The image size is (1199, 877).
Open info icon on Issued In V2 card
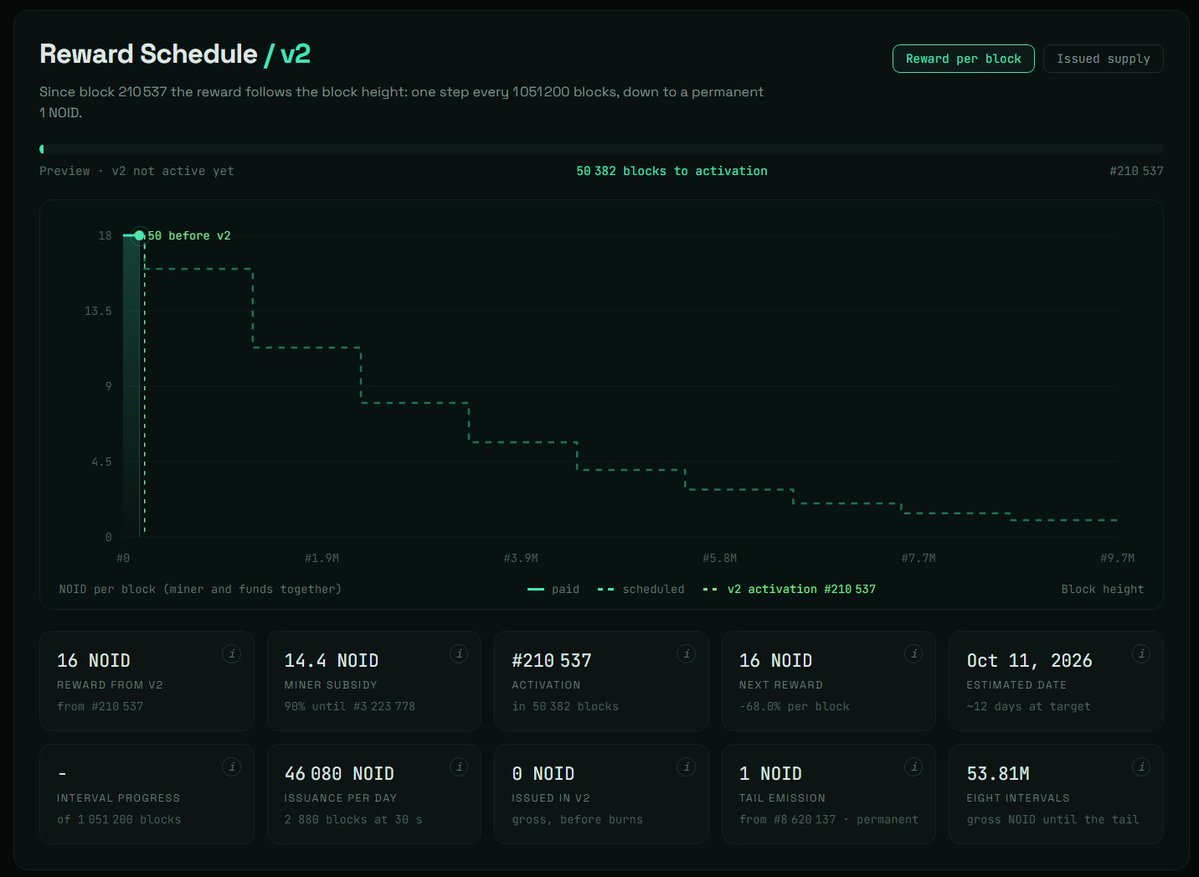(x=686, y=767)
